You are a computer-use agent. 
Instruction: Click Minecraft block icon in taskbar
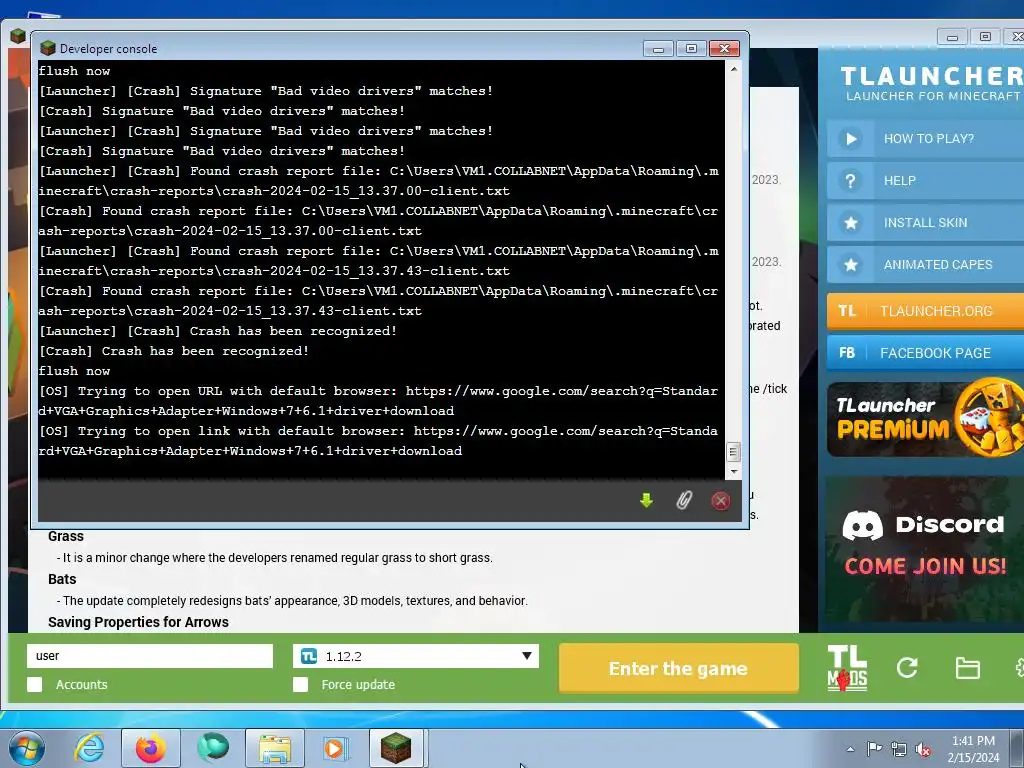[x=396, y=748]
